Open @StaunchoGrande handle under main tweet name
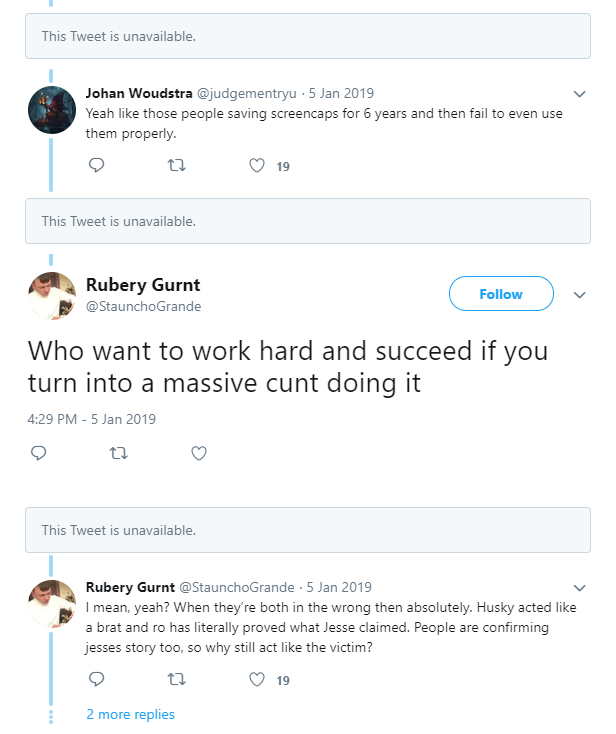Viewport: 616px width, 734px height. coord(143,306)
